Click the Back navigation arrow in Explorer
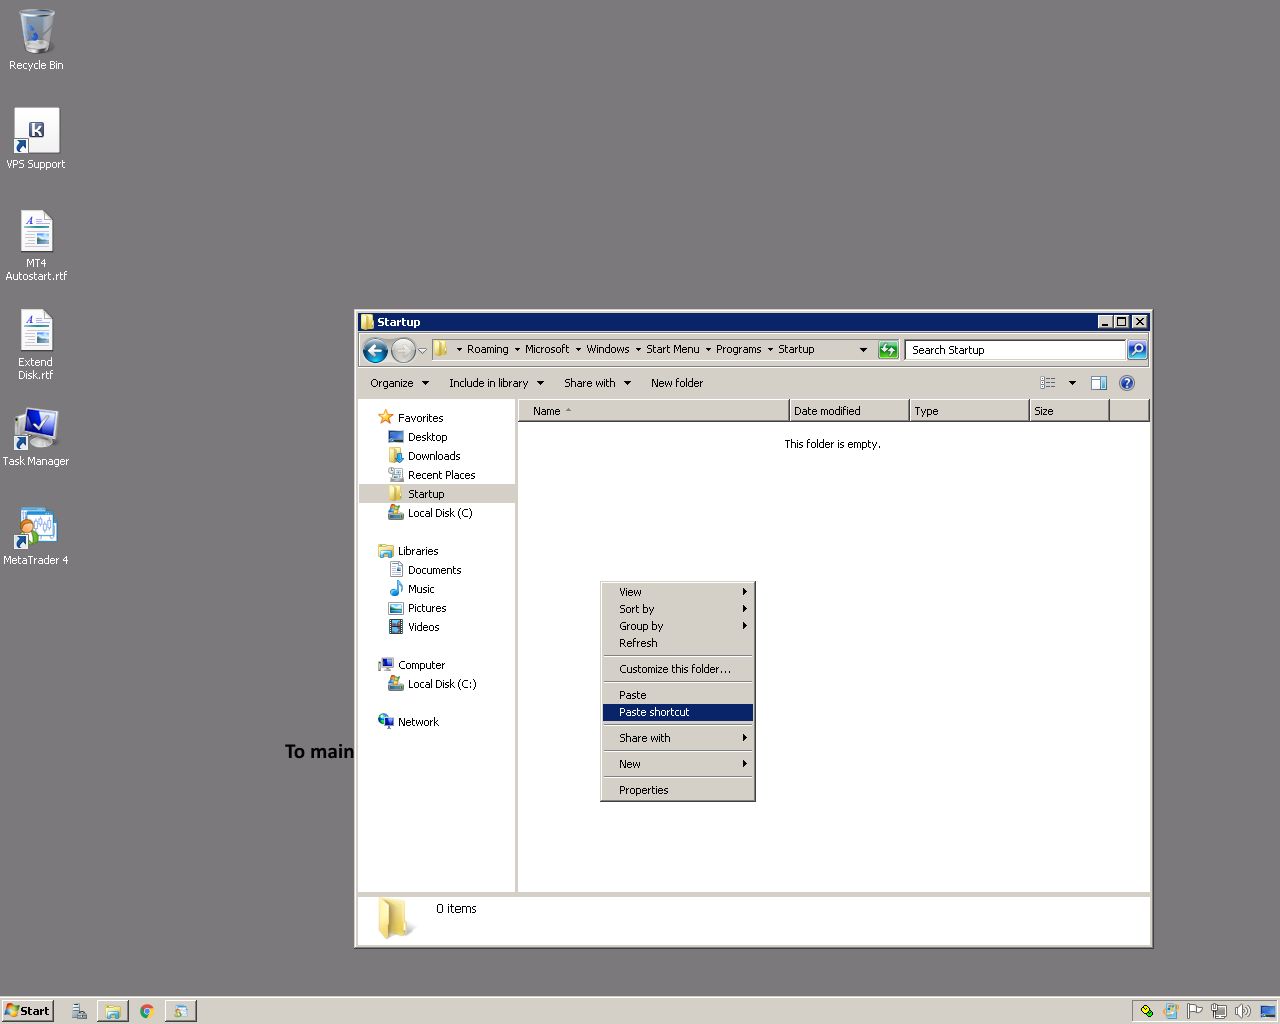 point(375,350)
